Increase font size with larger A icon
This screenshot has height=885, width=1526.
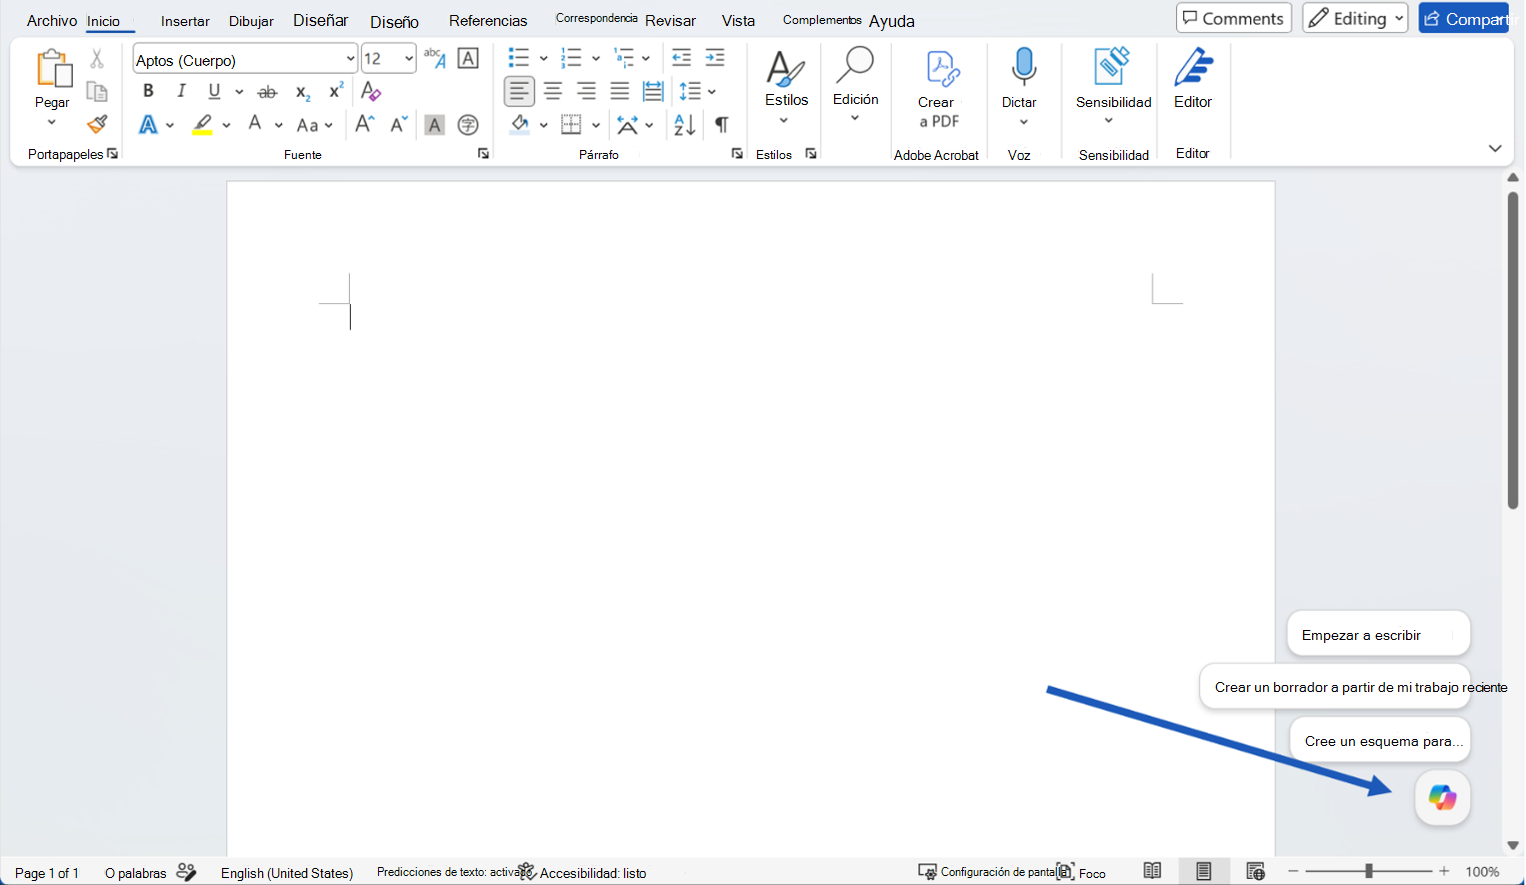364,124
